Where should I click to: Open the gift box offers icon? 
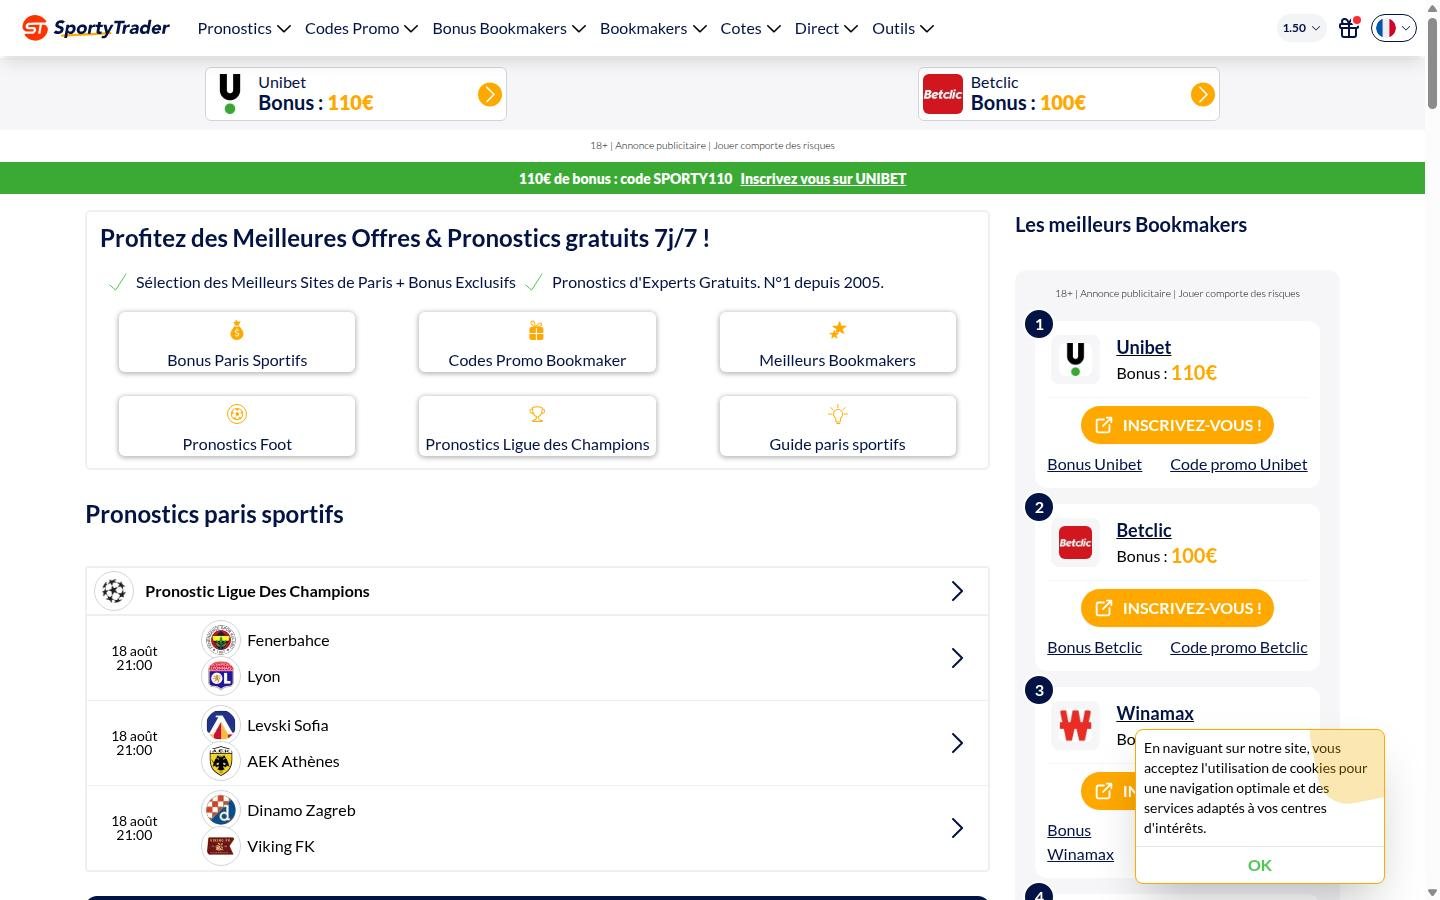1349,28
